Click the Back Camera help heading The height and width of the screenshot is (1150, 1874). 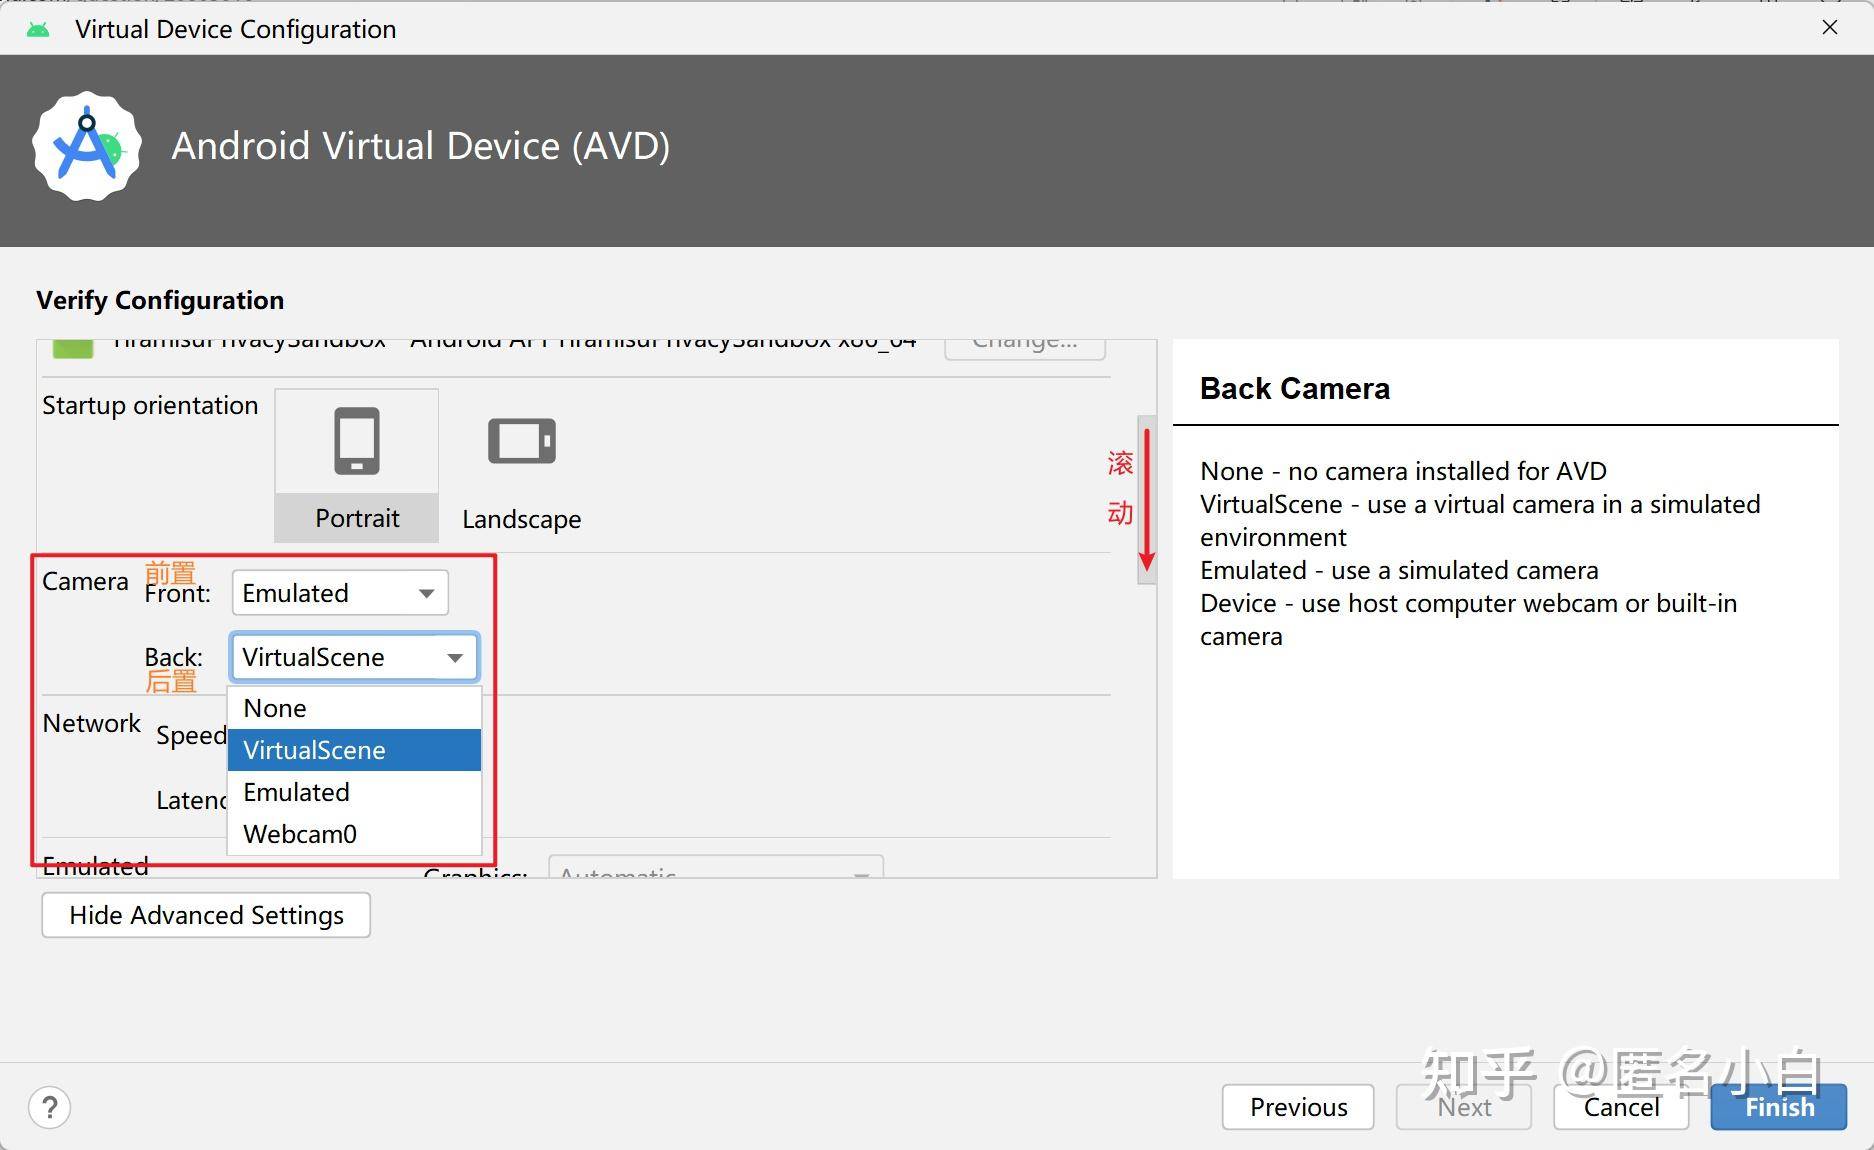tap(1295, 388)
